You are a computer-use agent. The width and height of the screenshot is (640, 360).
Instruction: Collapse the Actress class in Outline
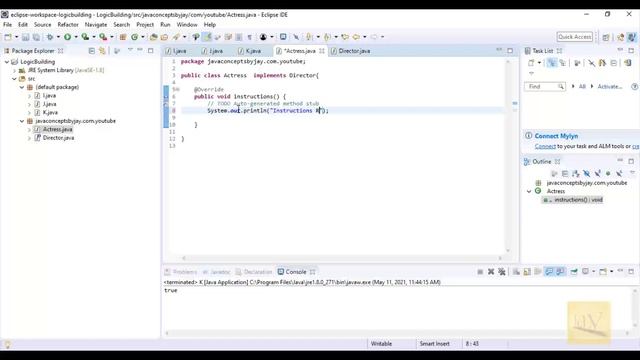[x=529, y=191]
